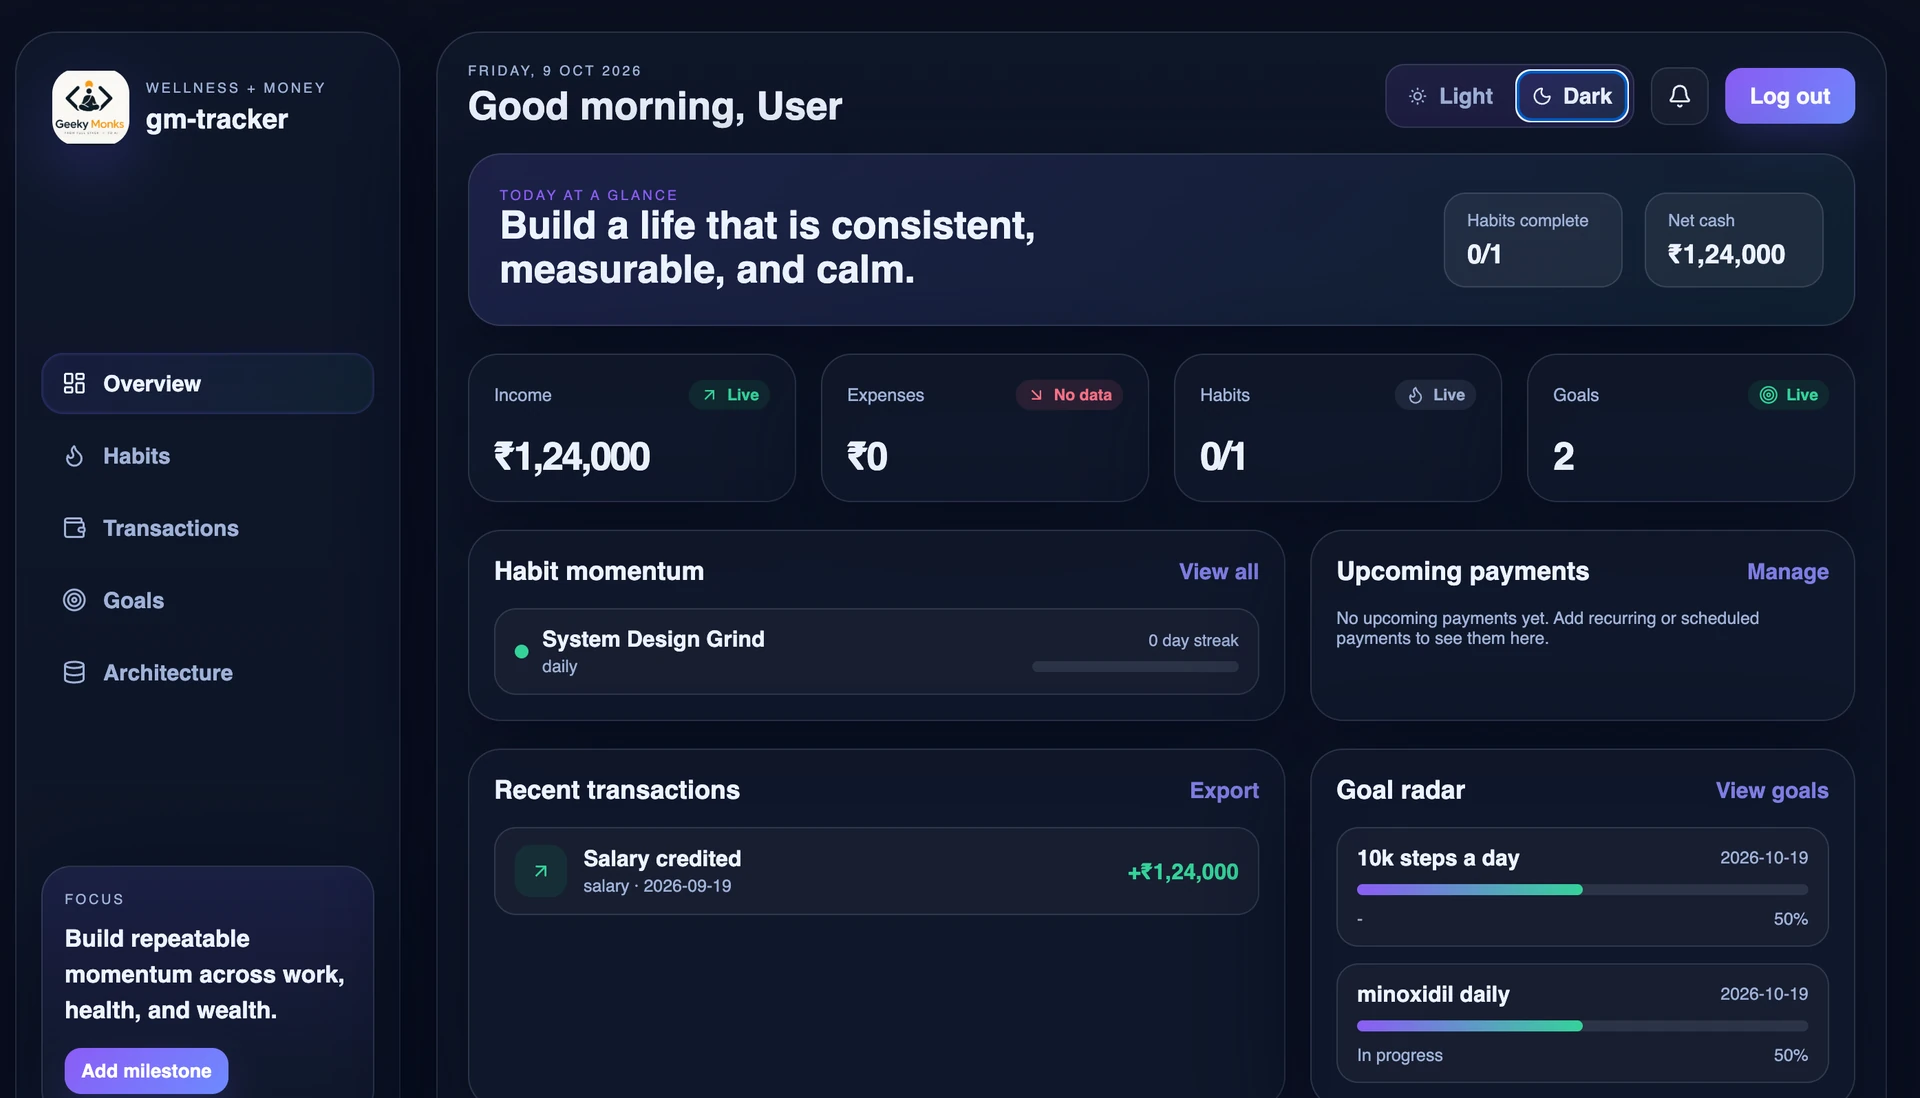Image resolution: width=1920 pixels, height=1098 pixels.
Task: Open the Architecture page
Action: pos(208,673)
